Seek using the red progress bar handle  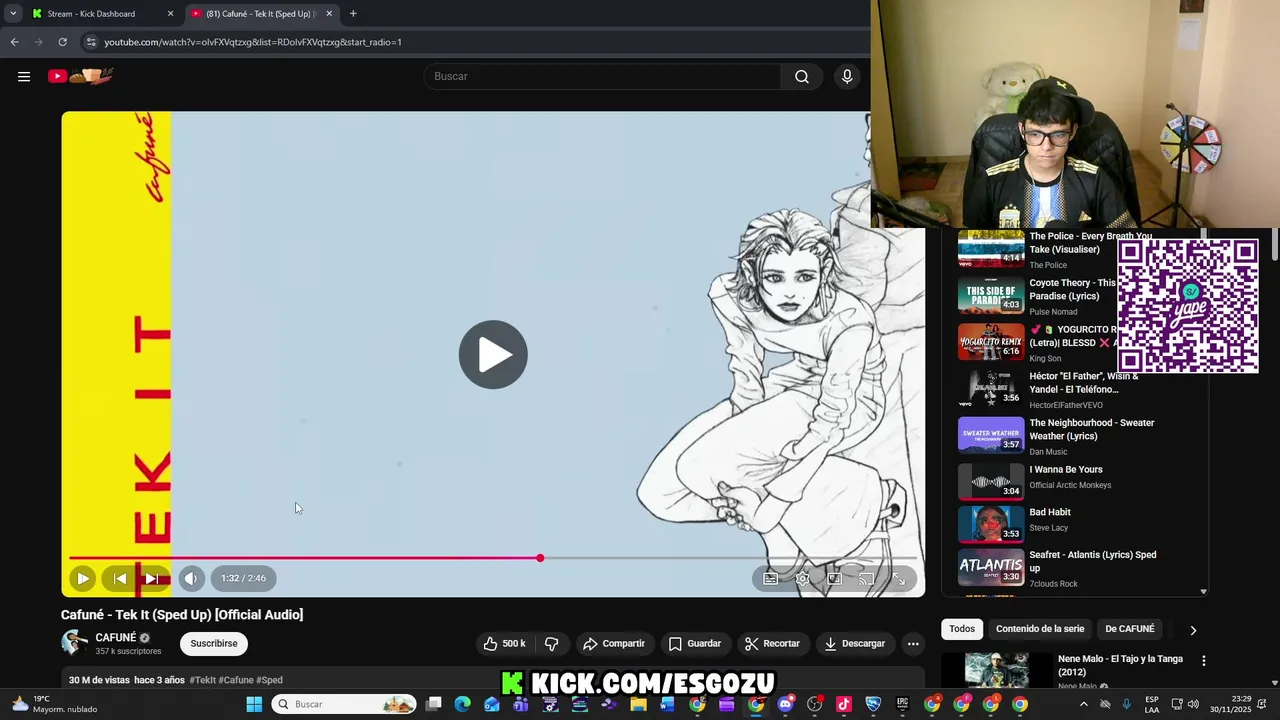click(x=540, y=558)
